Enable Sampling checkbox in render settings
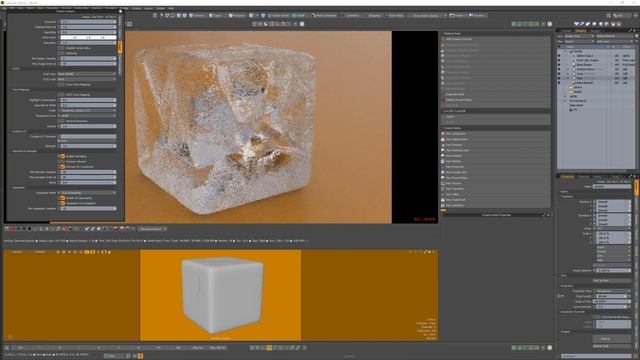The height and width of the screenshot is (360, 640). click(62, 156)
